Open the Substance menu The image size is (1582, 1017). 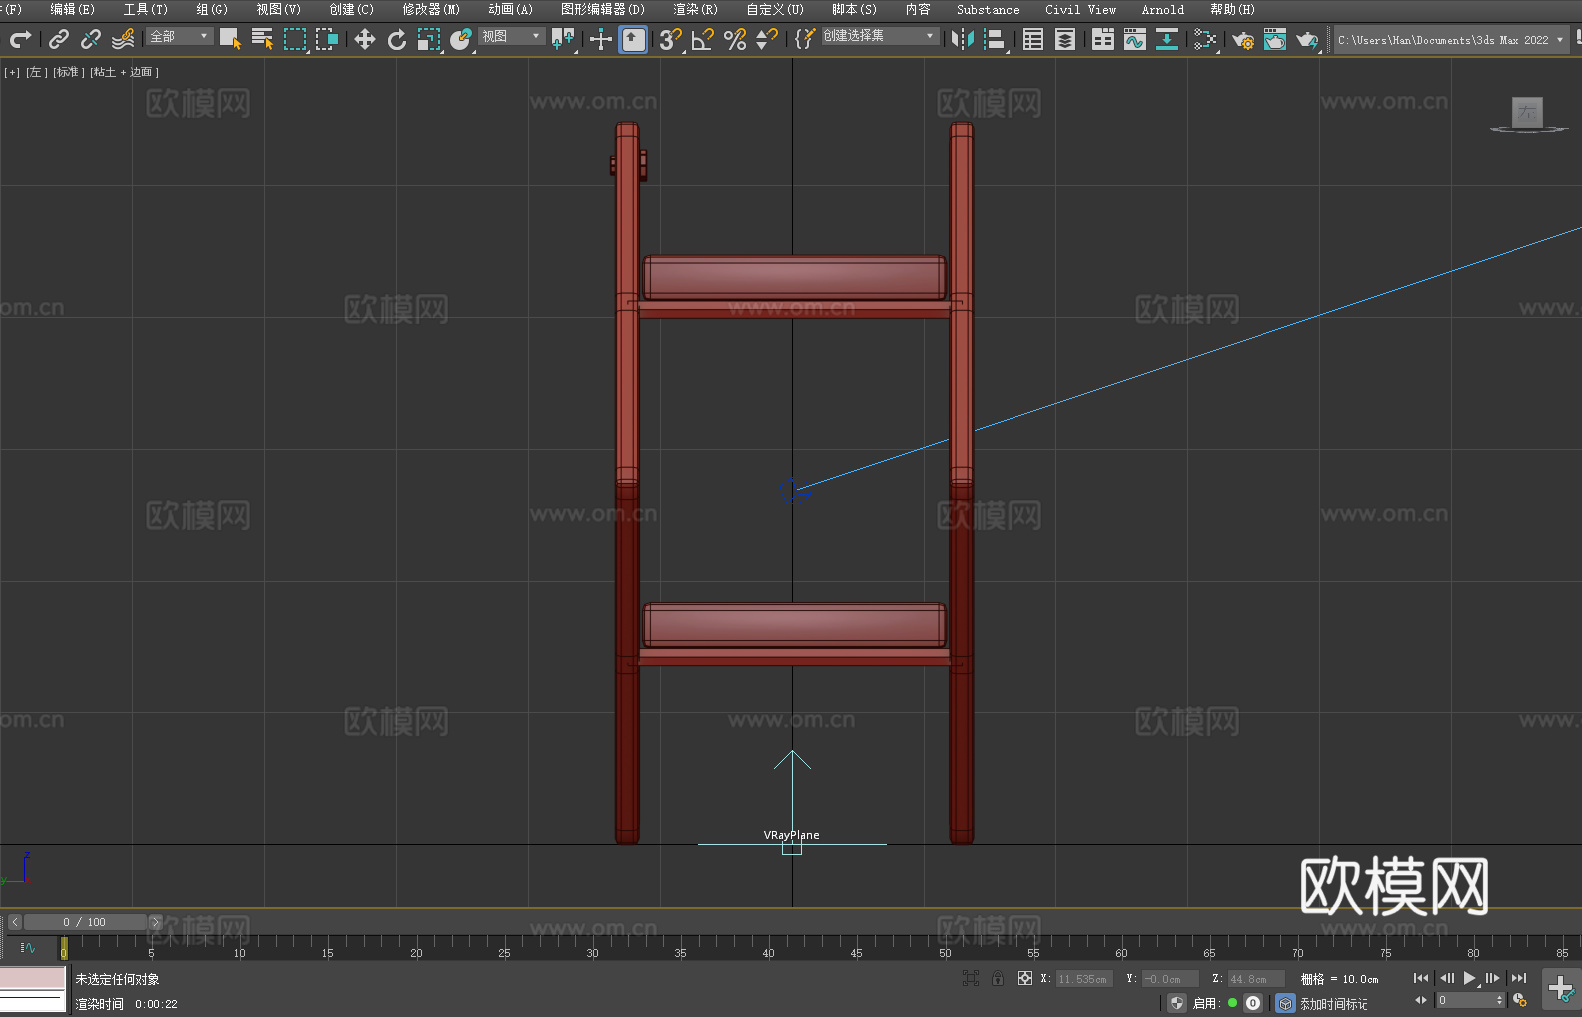[988, 9]
